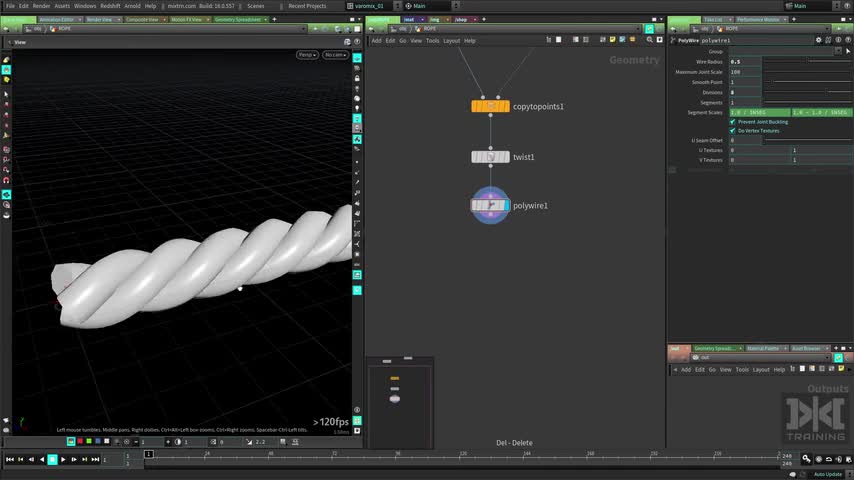Click the viewport lock camera icon
Viewport: 854px width, 480px height.
click(x=357, y=78)
